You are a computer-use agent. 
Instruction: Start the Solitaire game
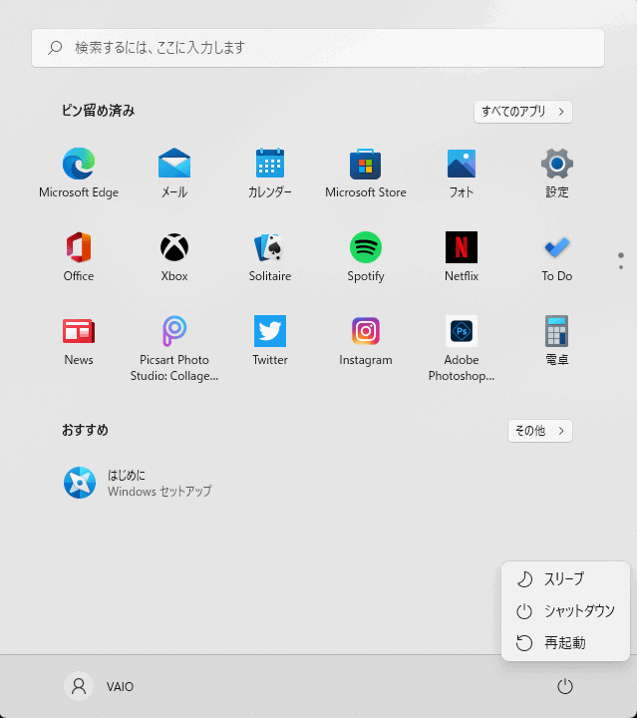click(270, 256)
